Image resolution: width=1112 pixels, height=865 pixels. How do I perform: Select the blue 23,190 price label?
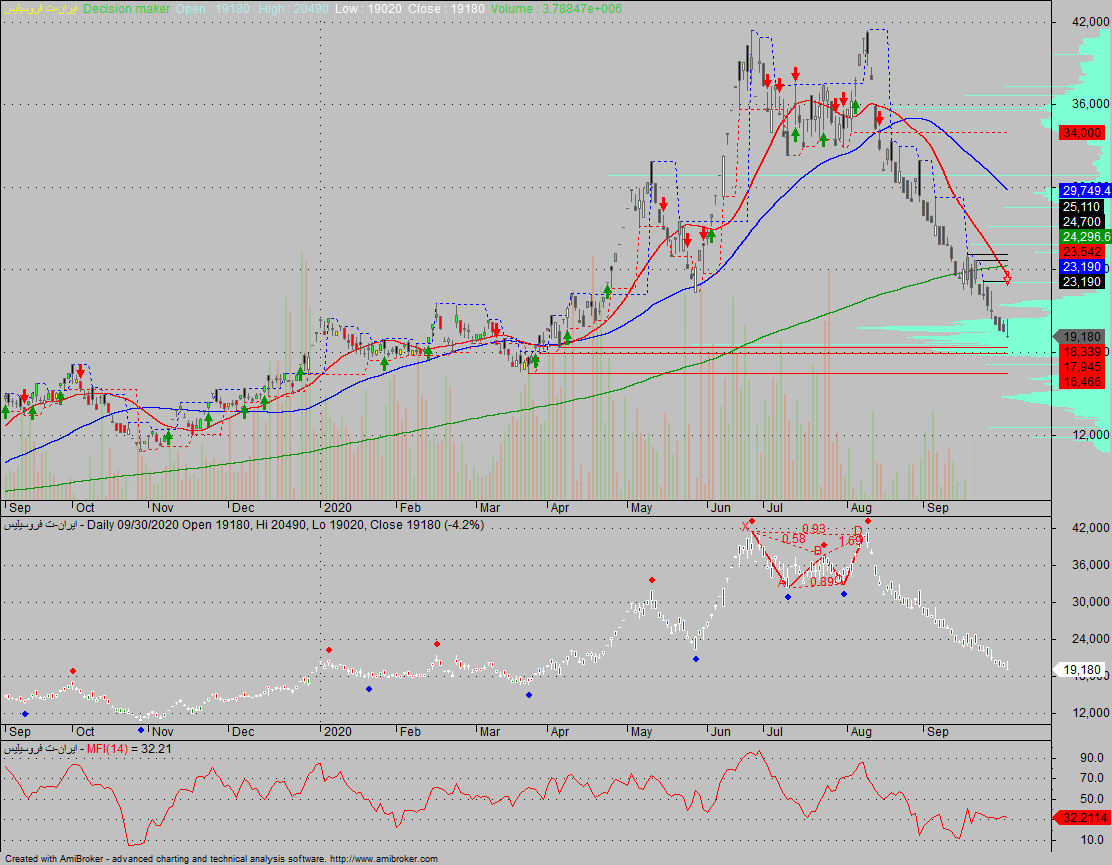(x=1082, y=267)
